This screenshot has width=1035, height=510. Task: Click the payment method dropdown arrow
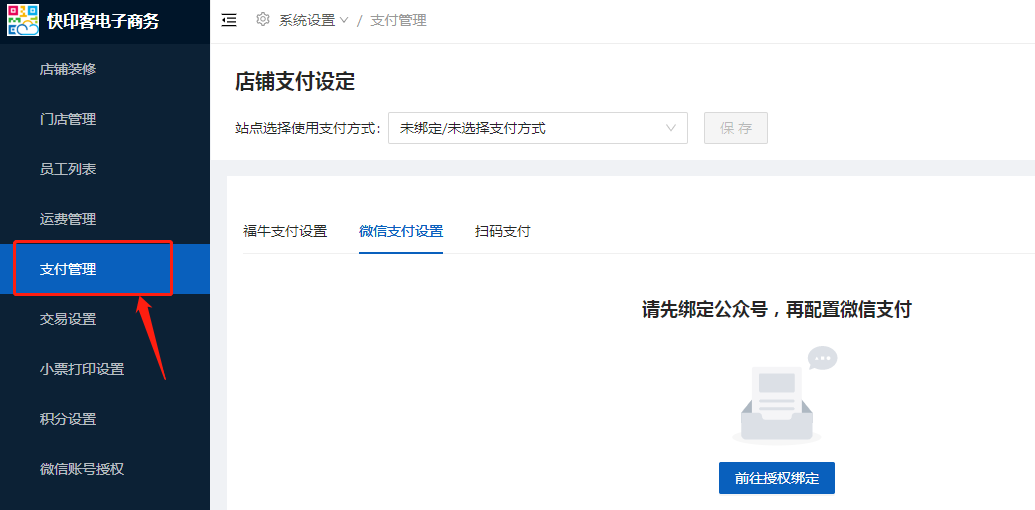tap(671, 128)
